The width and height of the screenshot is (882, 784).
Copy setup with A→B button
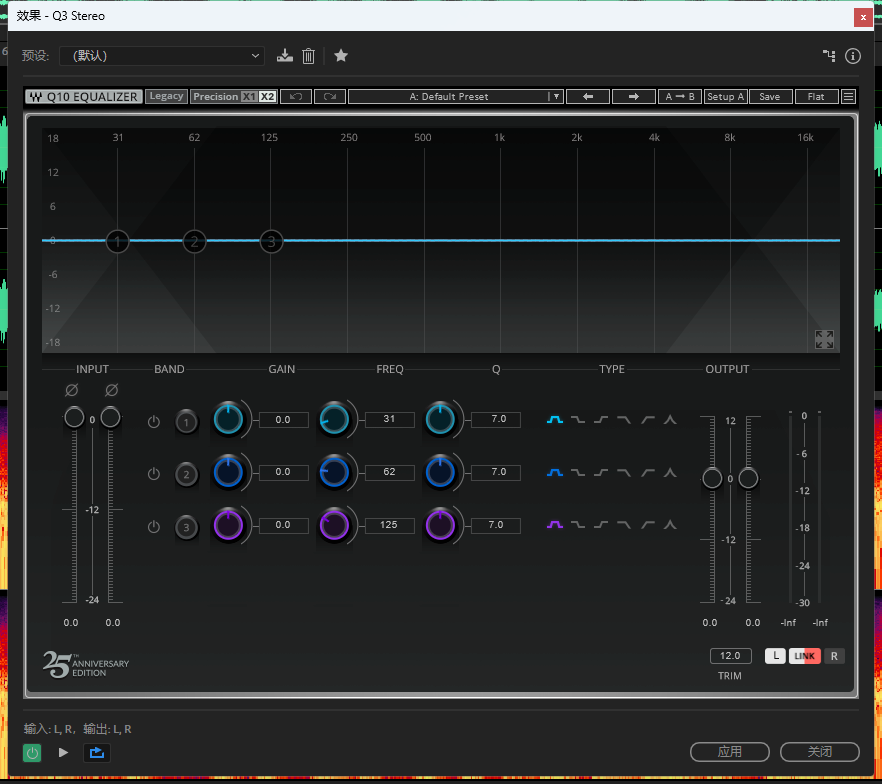(680, 97)
